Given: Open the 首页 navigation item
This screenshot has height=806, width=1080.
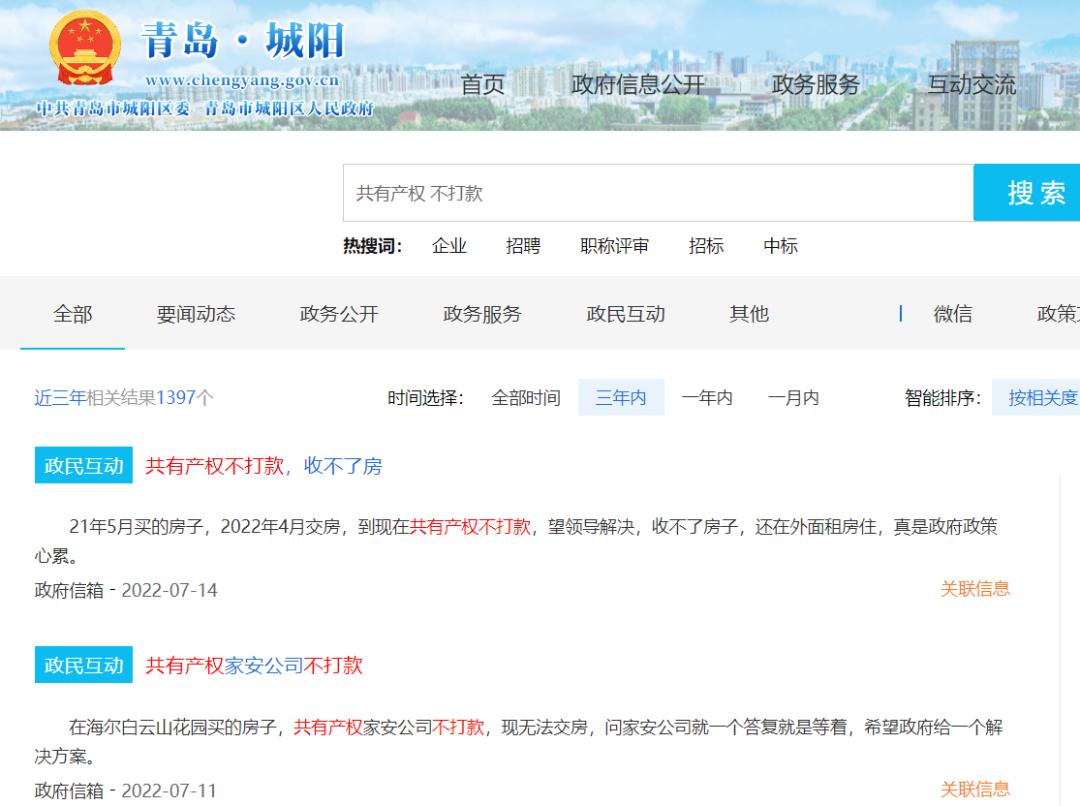Looking at the screenshot, I should (x=482, y=85).
